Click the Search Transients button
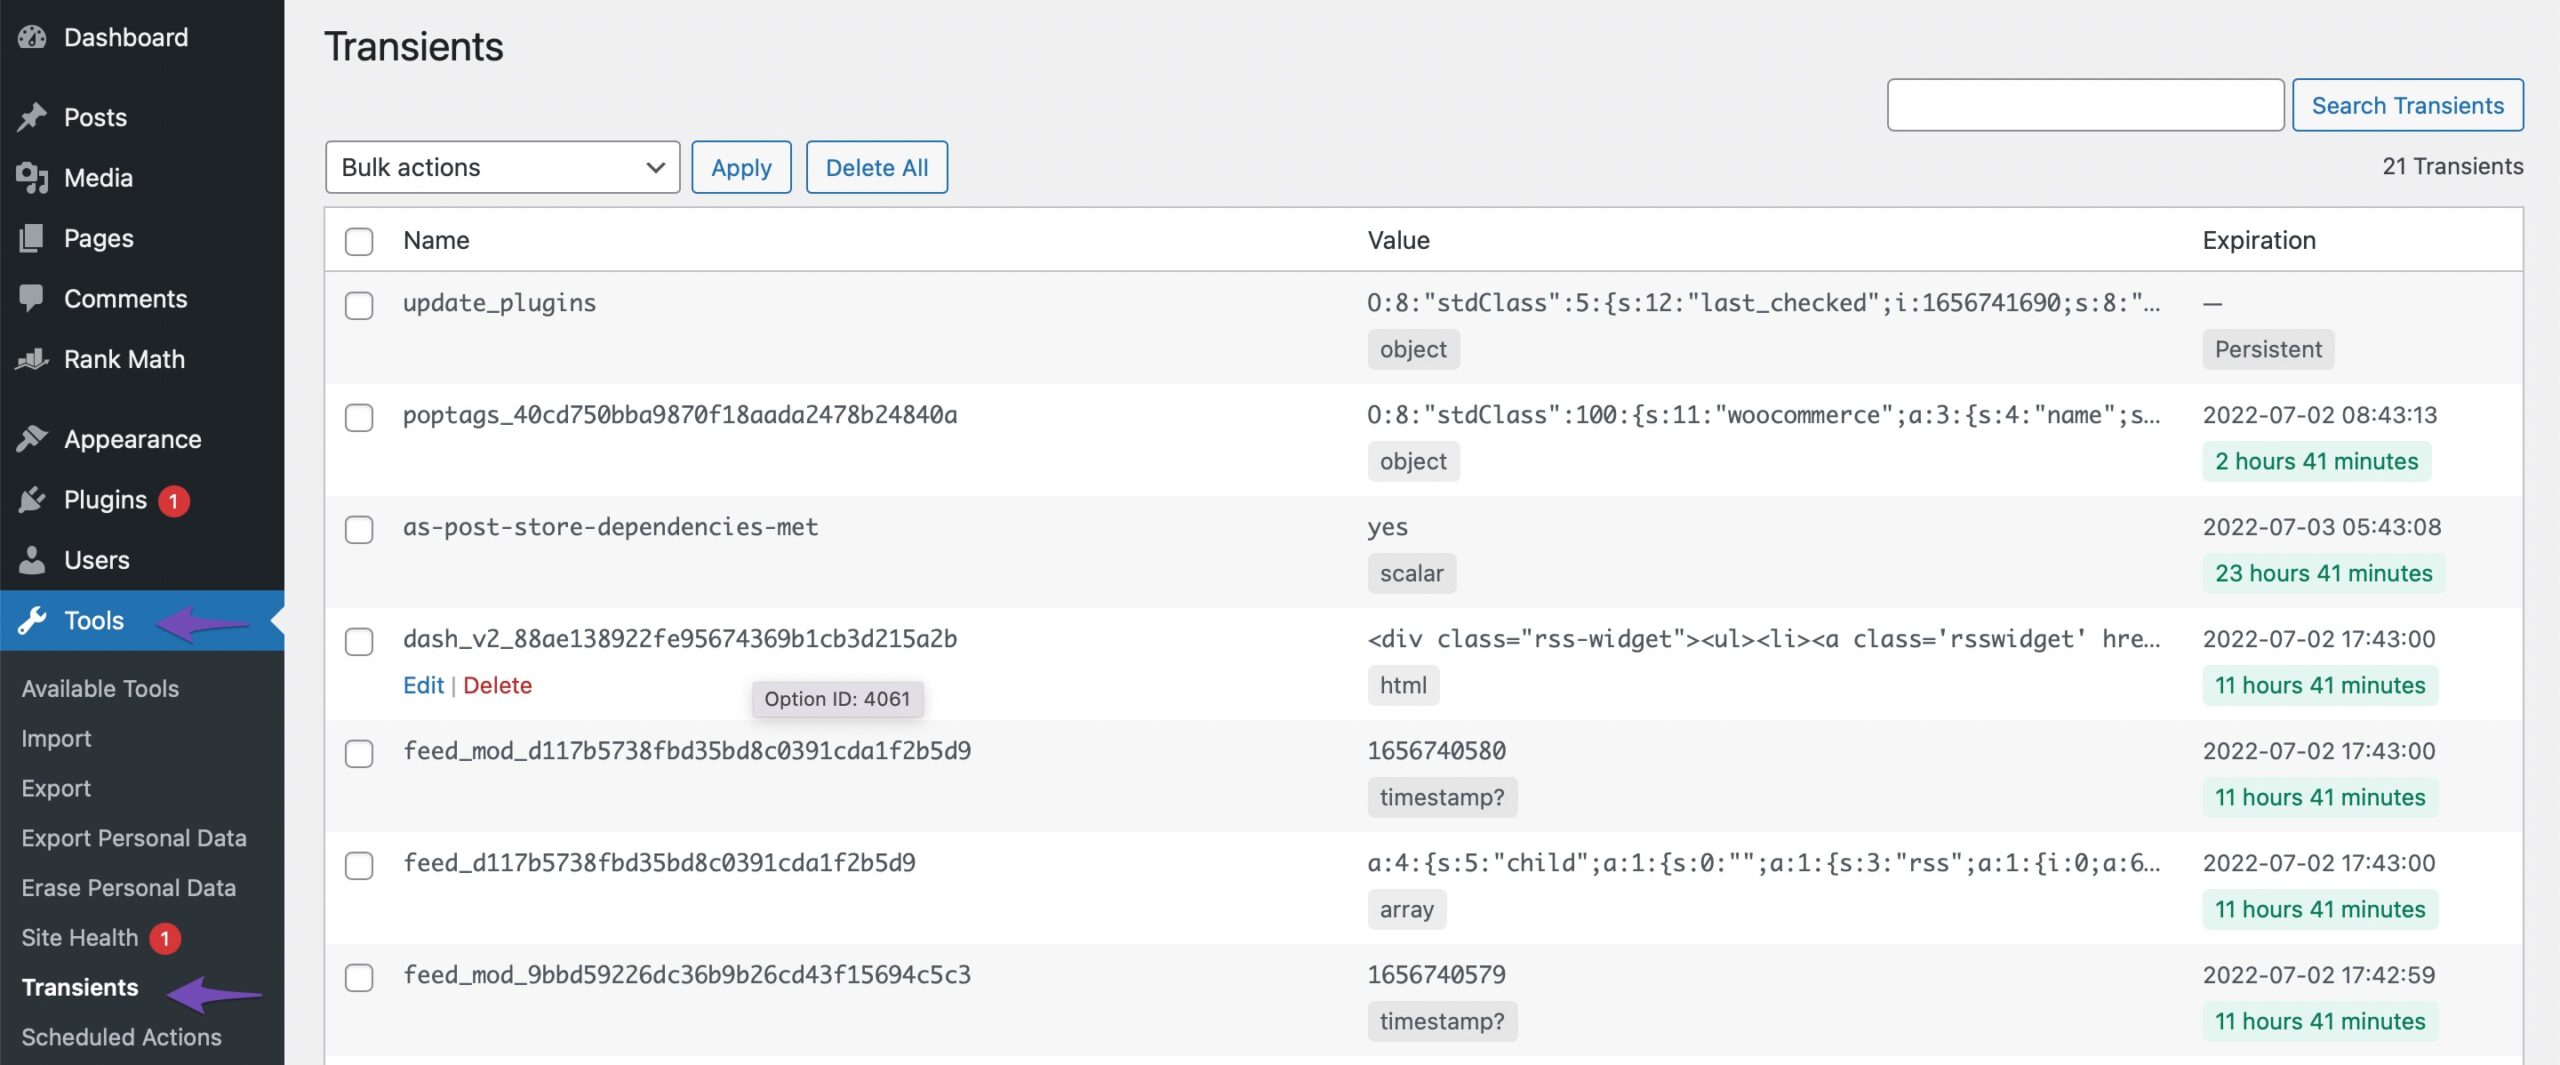This screenshot has height=1065, width=2560. click(x=2408, y=105)
